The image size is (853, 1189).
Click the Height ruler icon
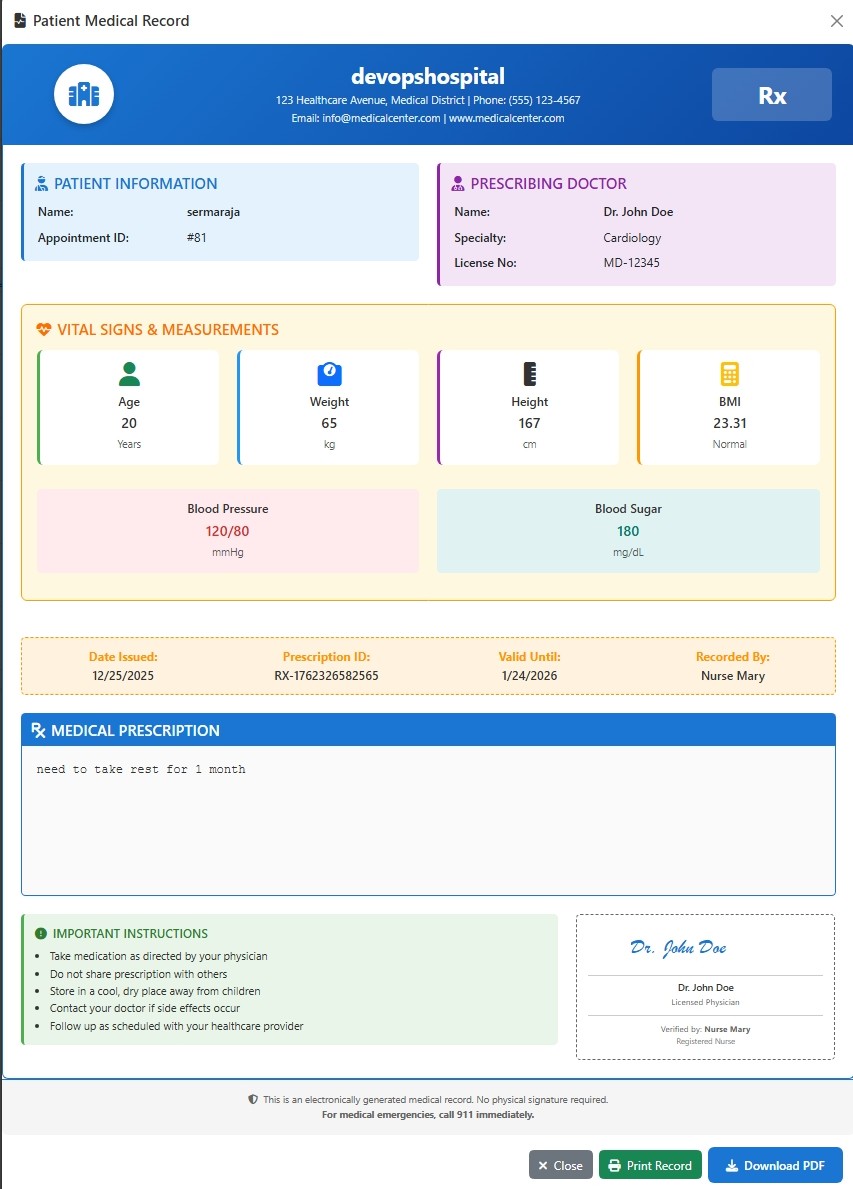(529, 374)
